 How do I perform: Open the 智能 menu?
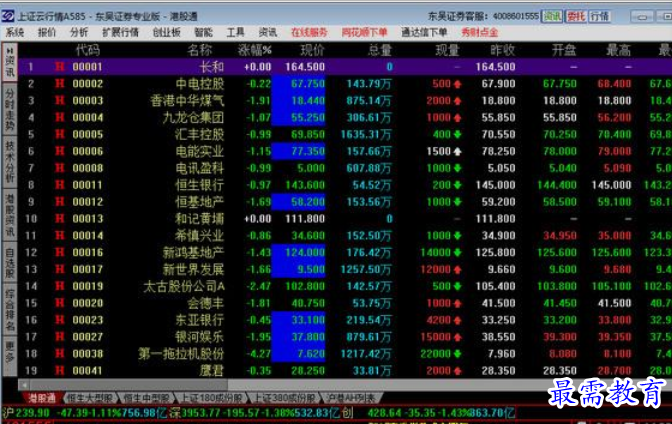tap(203, 32)
